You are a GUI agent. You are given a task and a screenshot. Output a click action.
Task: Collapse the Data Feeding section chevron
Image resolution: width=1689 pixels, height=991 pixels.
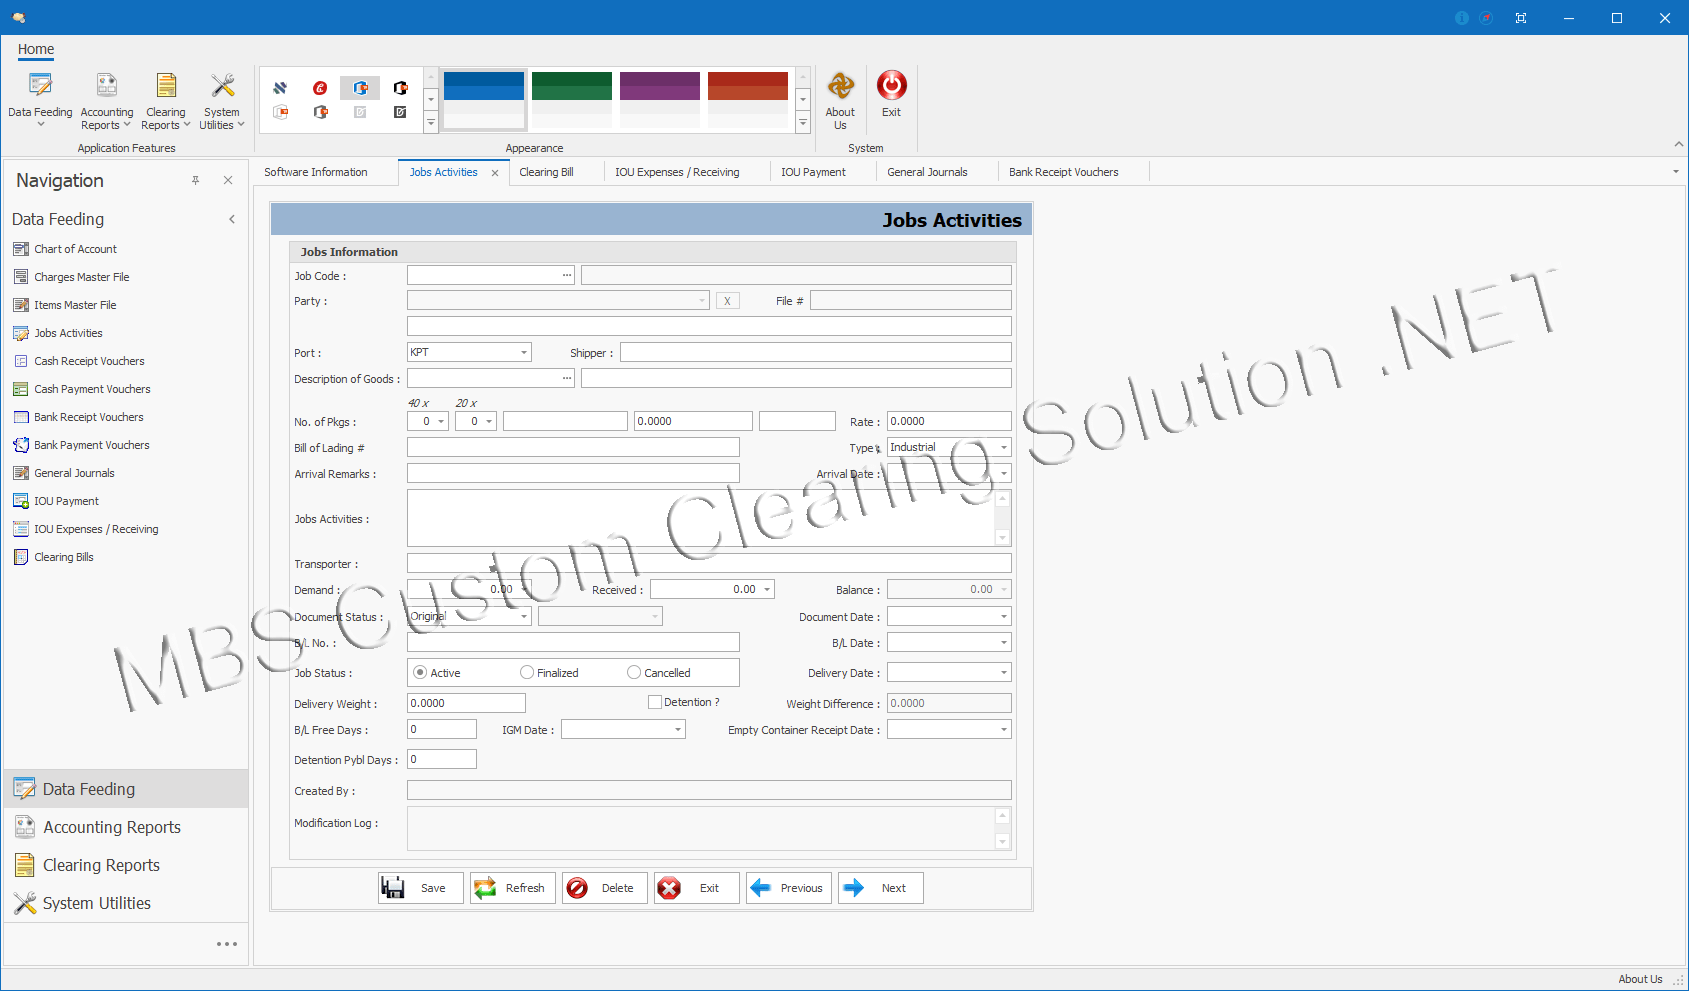click(x=232, y=219)
